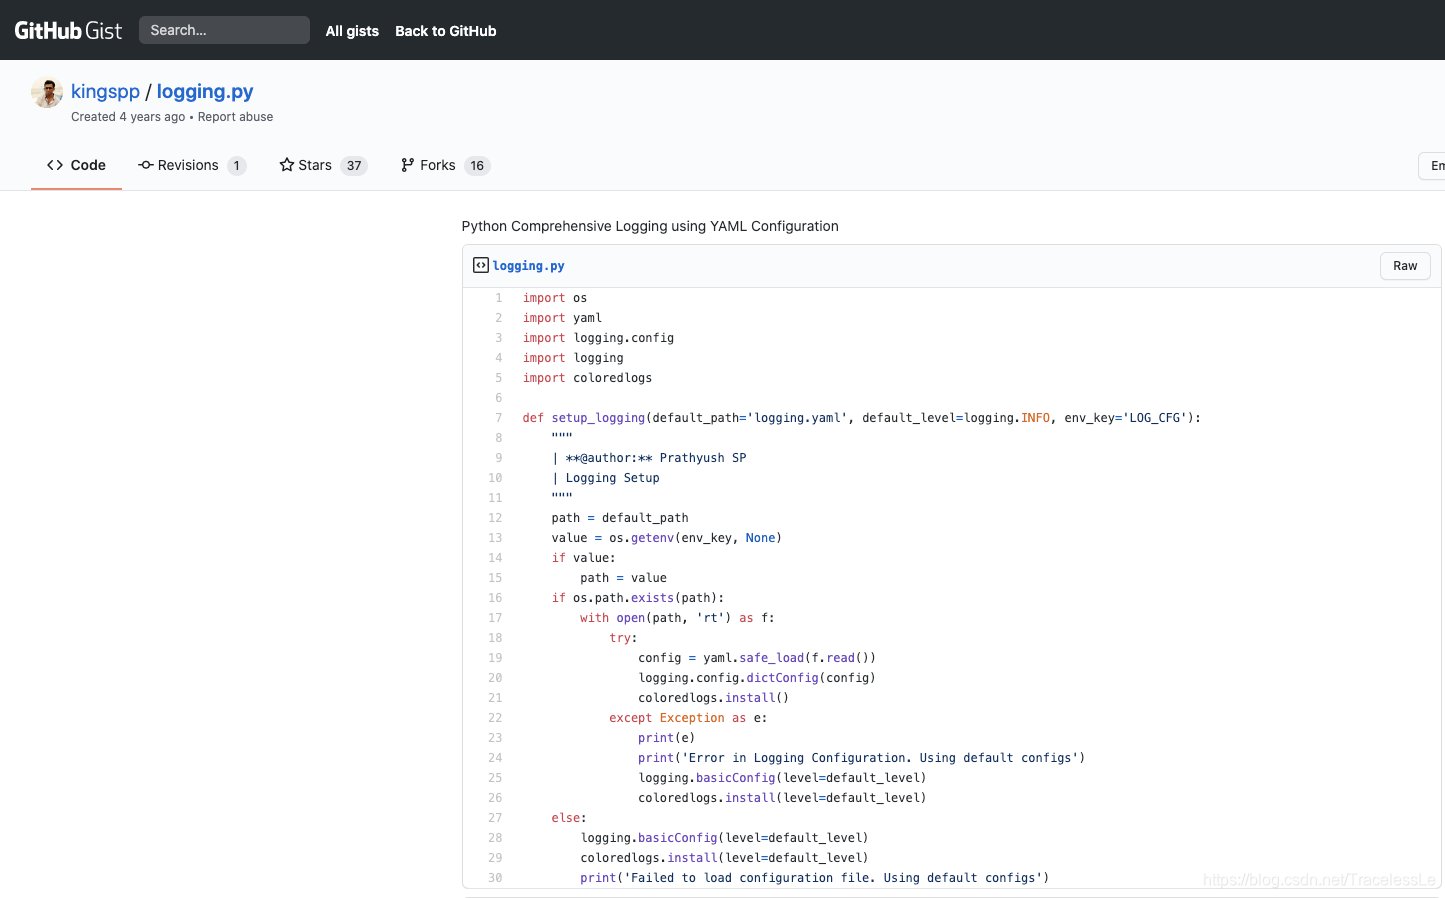Select line number 13
This screenshot has height=898, width=1445.
pos(495,538)
